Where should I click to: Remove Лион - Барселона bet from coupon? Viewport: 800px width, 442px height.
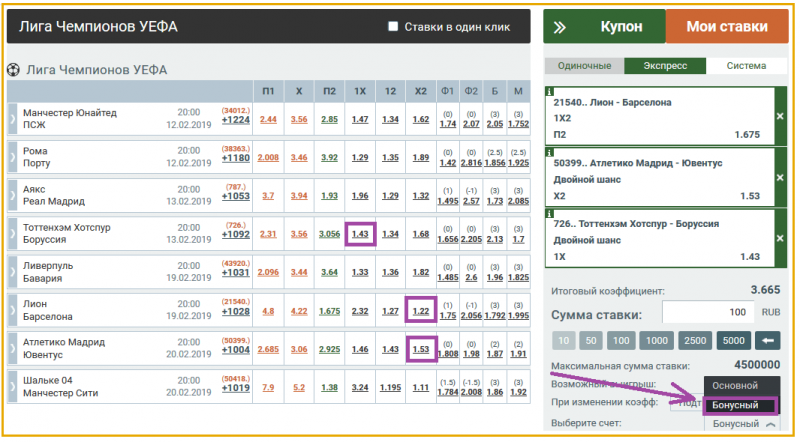coord(780,116)
